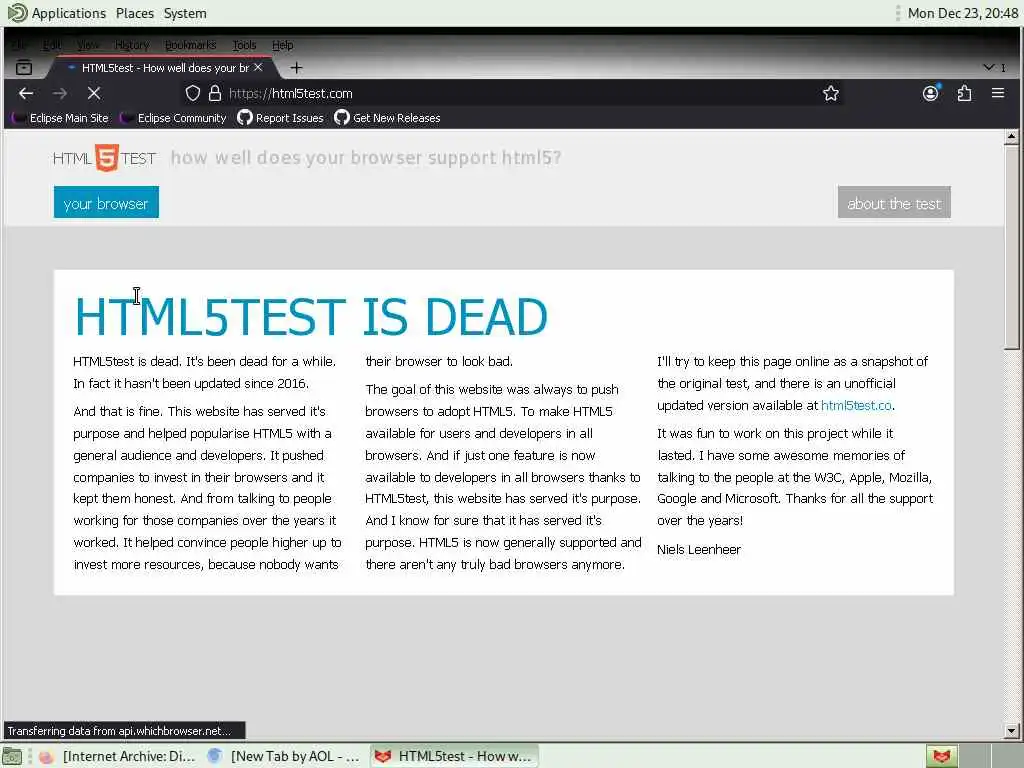Switch to HTML5test taskbar window
This screenshot has width=1024, height=768.
(454, 756)
